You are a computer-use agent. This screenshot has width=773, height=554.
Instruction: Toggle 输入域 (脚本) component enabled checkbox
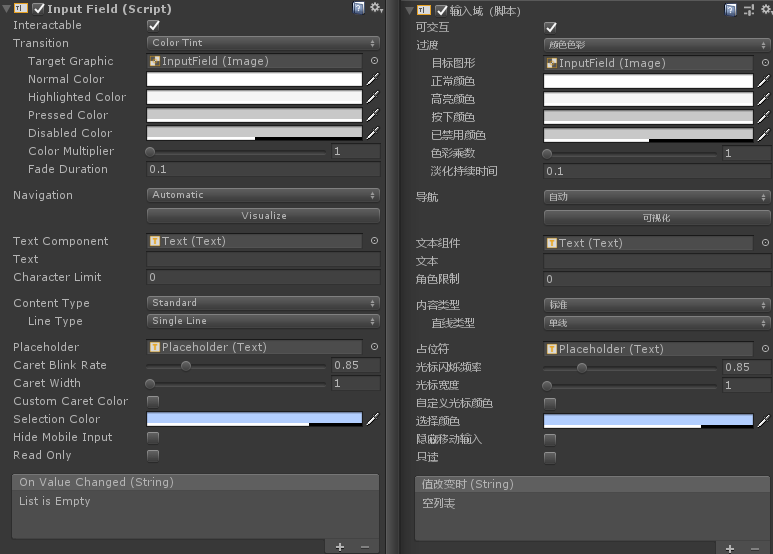pos(442,10)
